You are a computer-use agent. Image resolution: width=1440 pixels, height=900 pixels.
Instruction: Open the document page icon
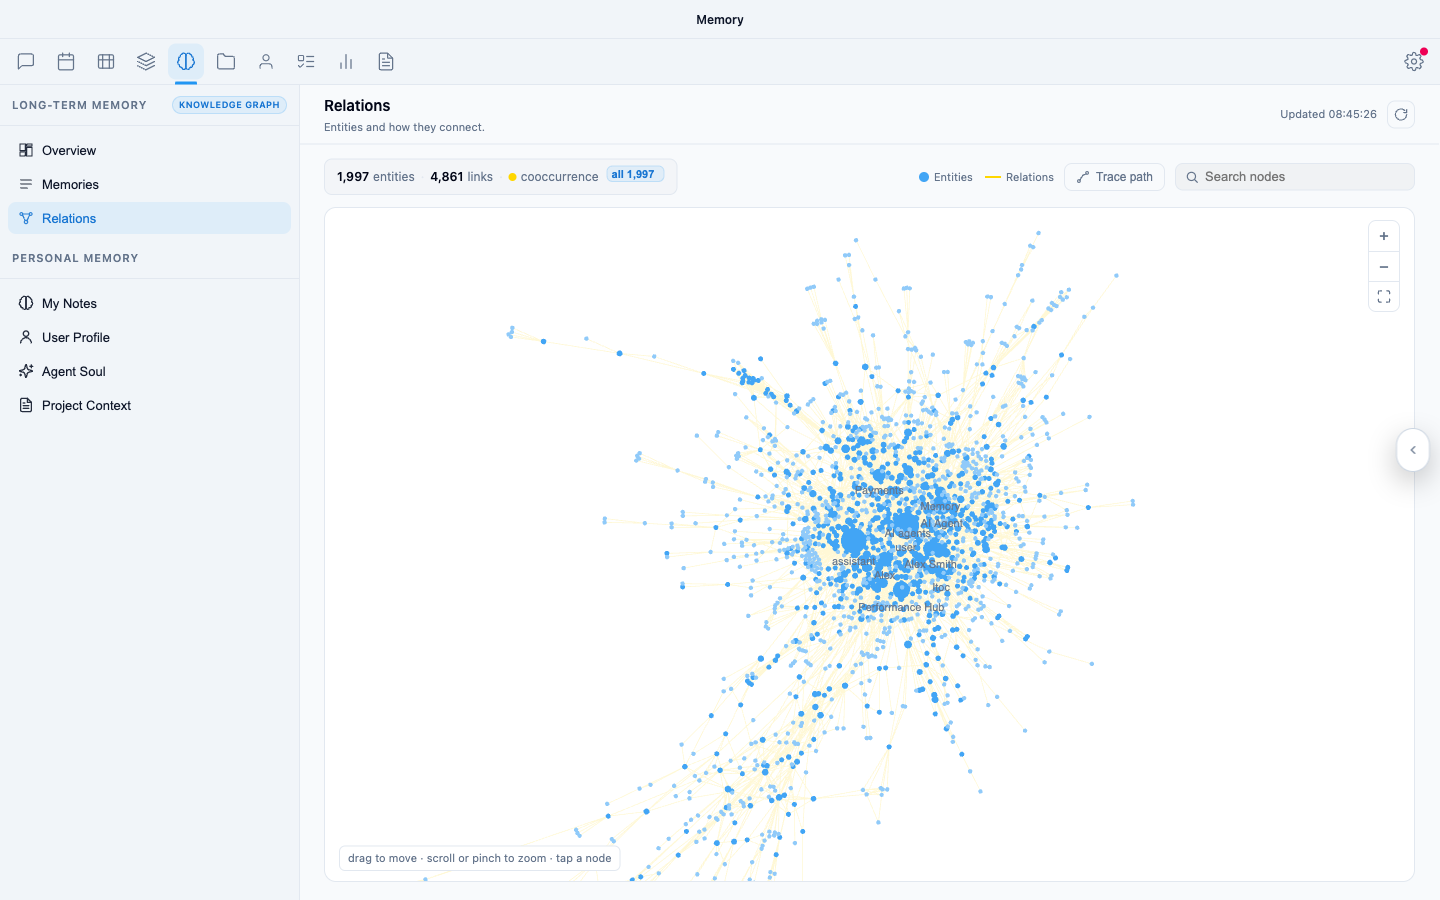pos(386,62)
